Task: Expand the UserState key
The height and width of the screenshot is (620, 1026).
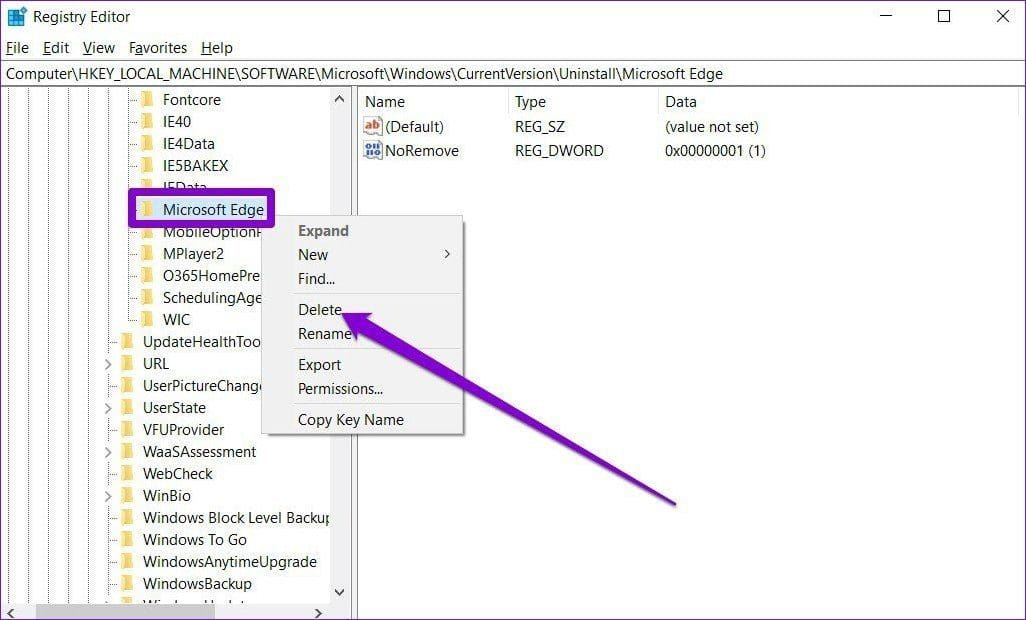Action: (109, 408)
